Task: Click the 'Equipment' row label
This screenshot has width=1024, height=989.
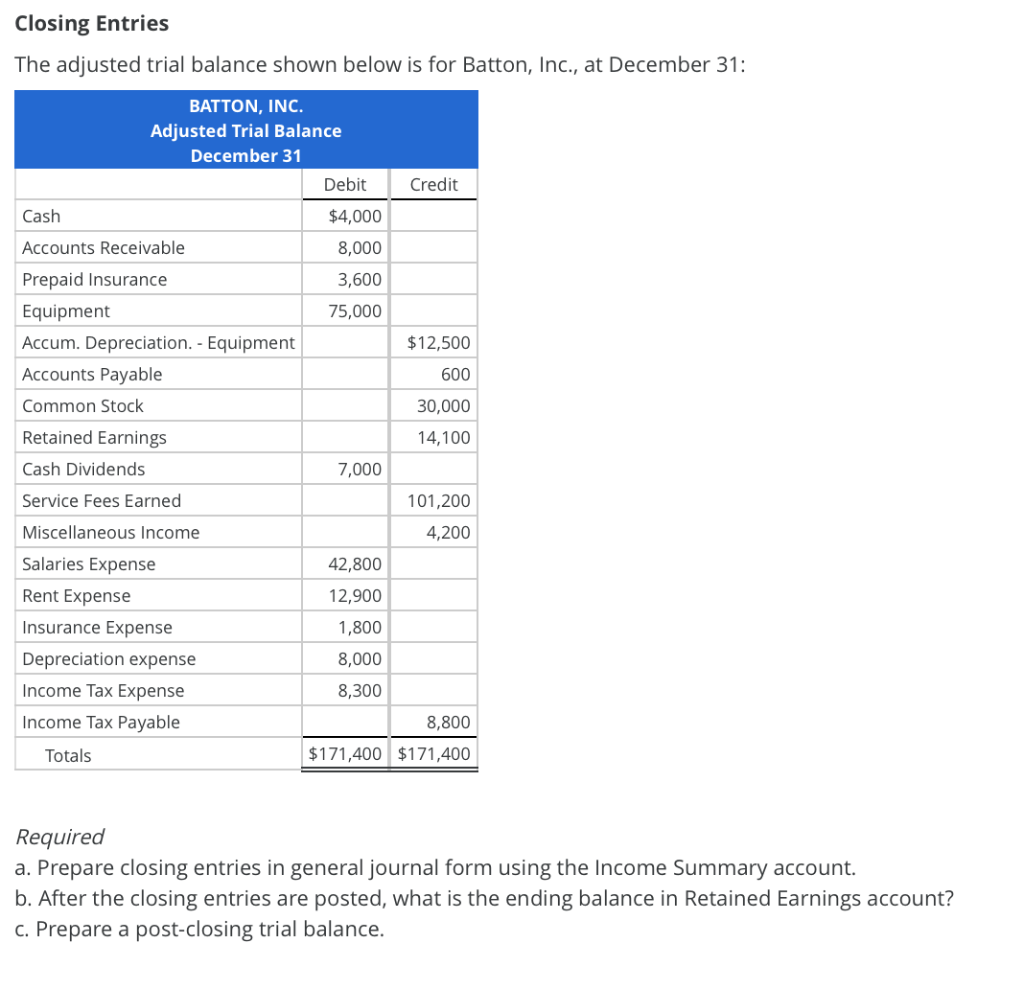Action: [x=66, y=311]
